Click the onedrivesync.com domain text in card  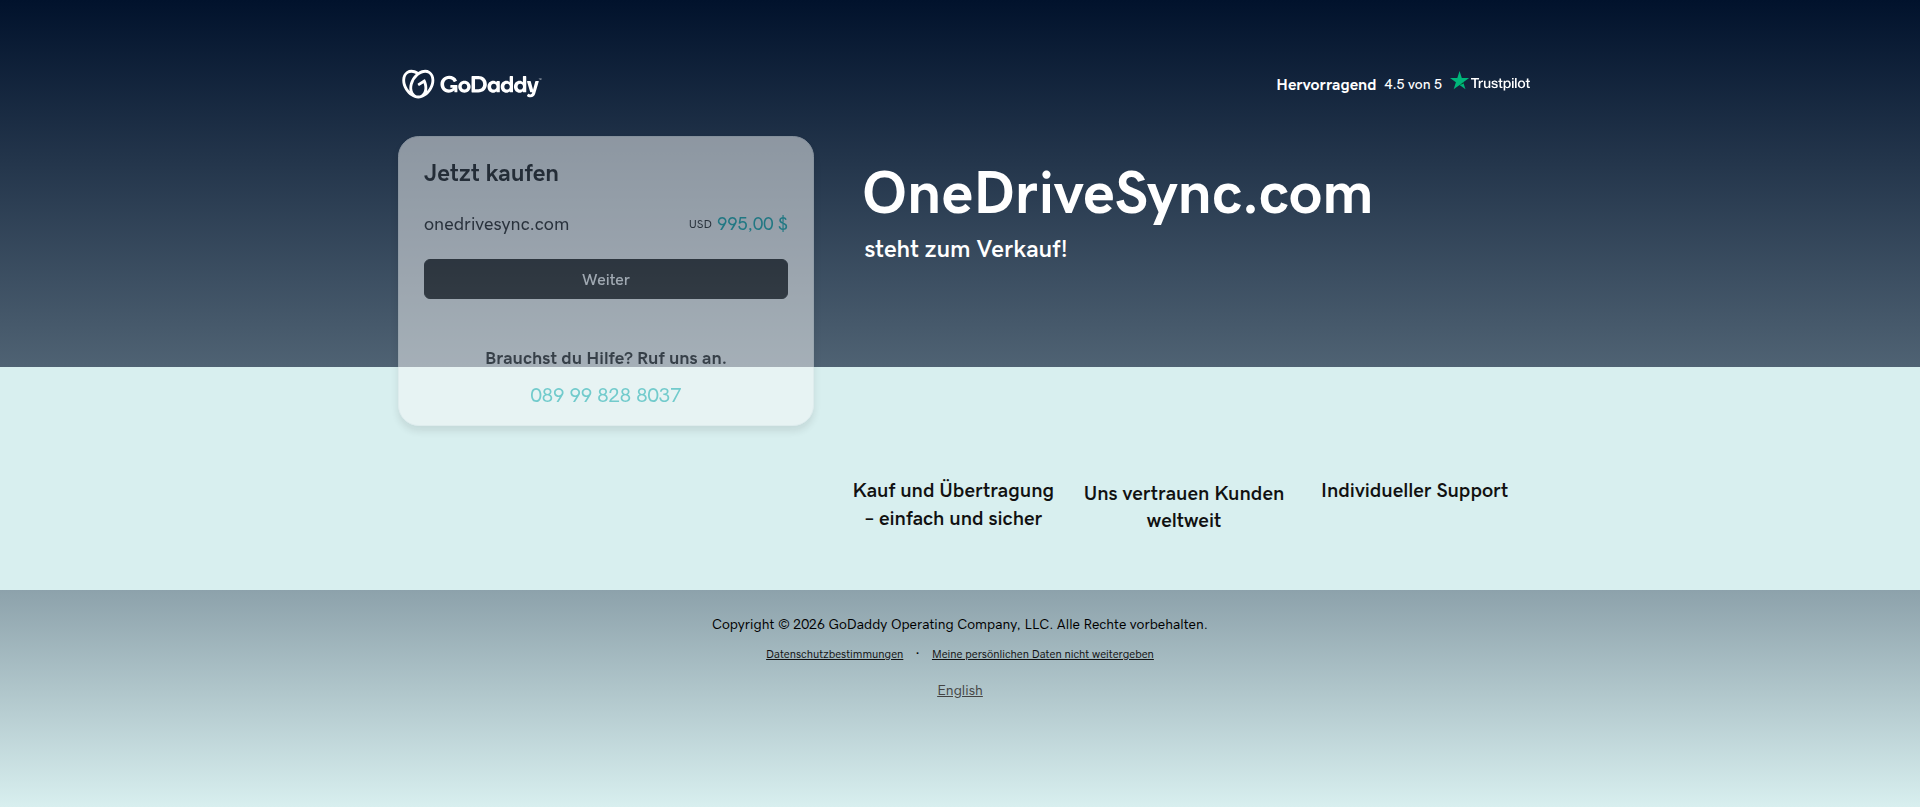click(496, 224)
